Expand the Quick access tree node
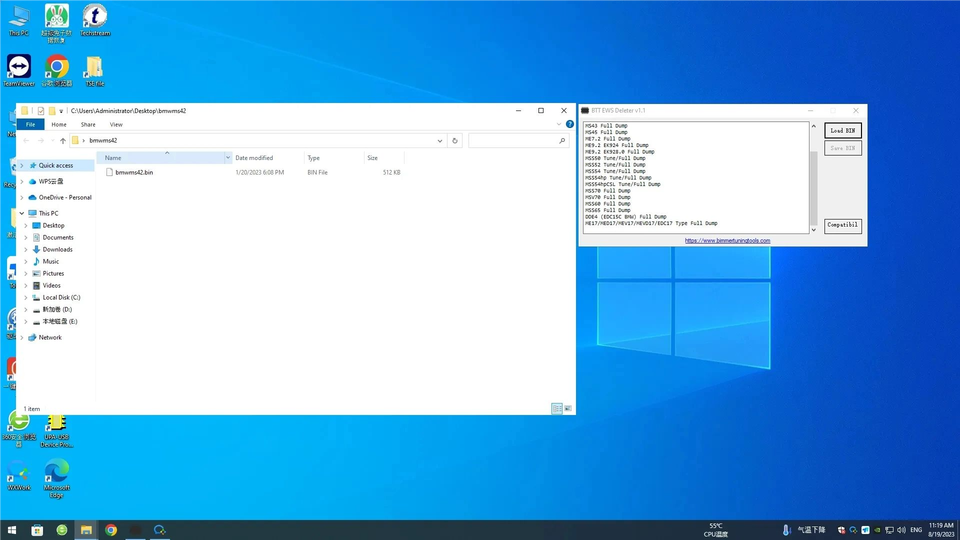The image size is (960, 540). pos(22,165)
